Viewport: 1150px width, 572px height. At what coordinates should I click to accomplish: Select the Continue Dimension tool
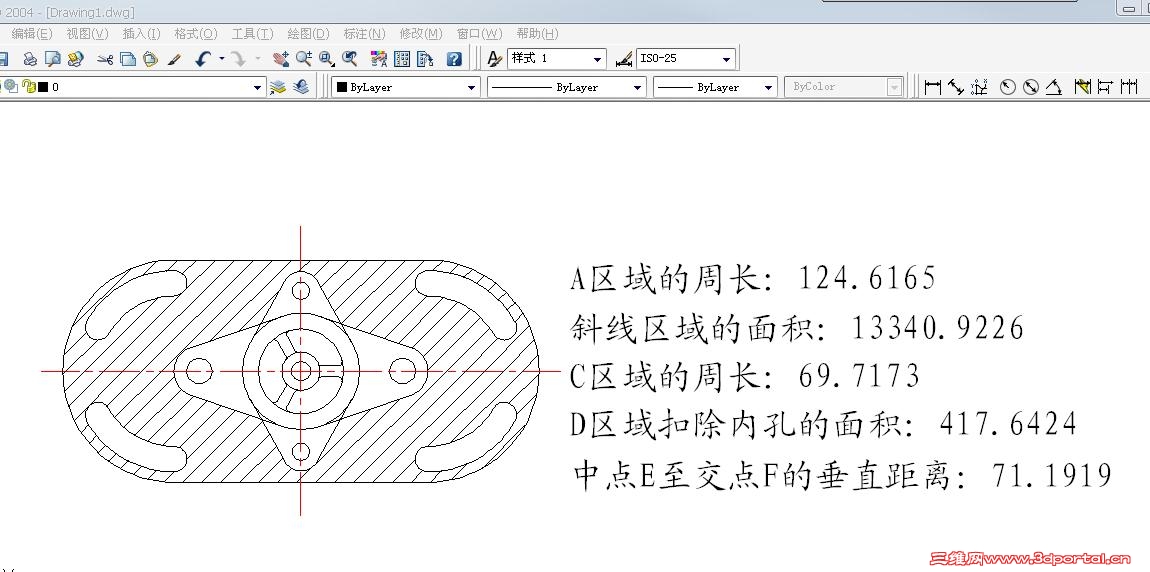(1128, 87)
